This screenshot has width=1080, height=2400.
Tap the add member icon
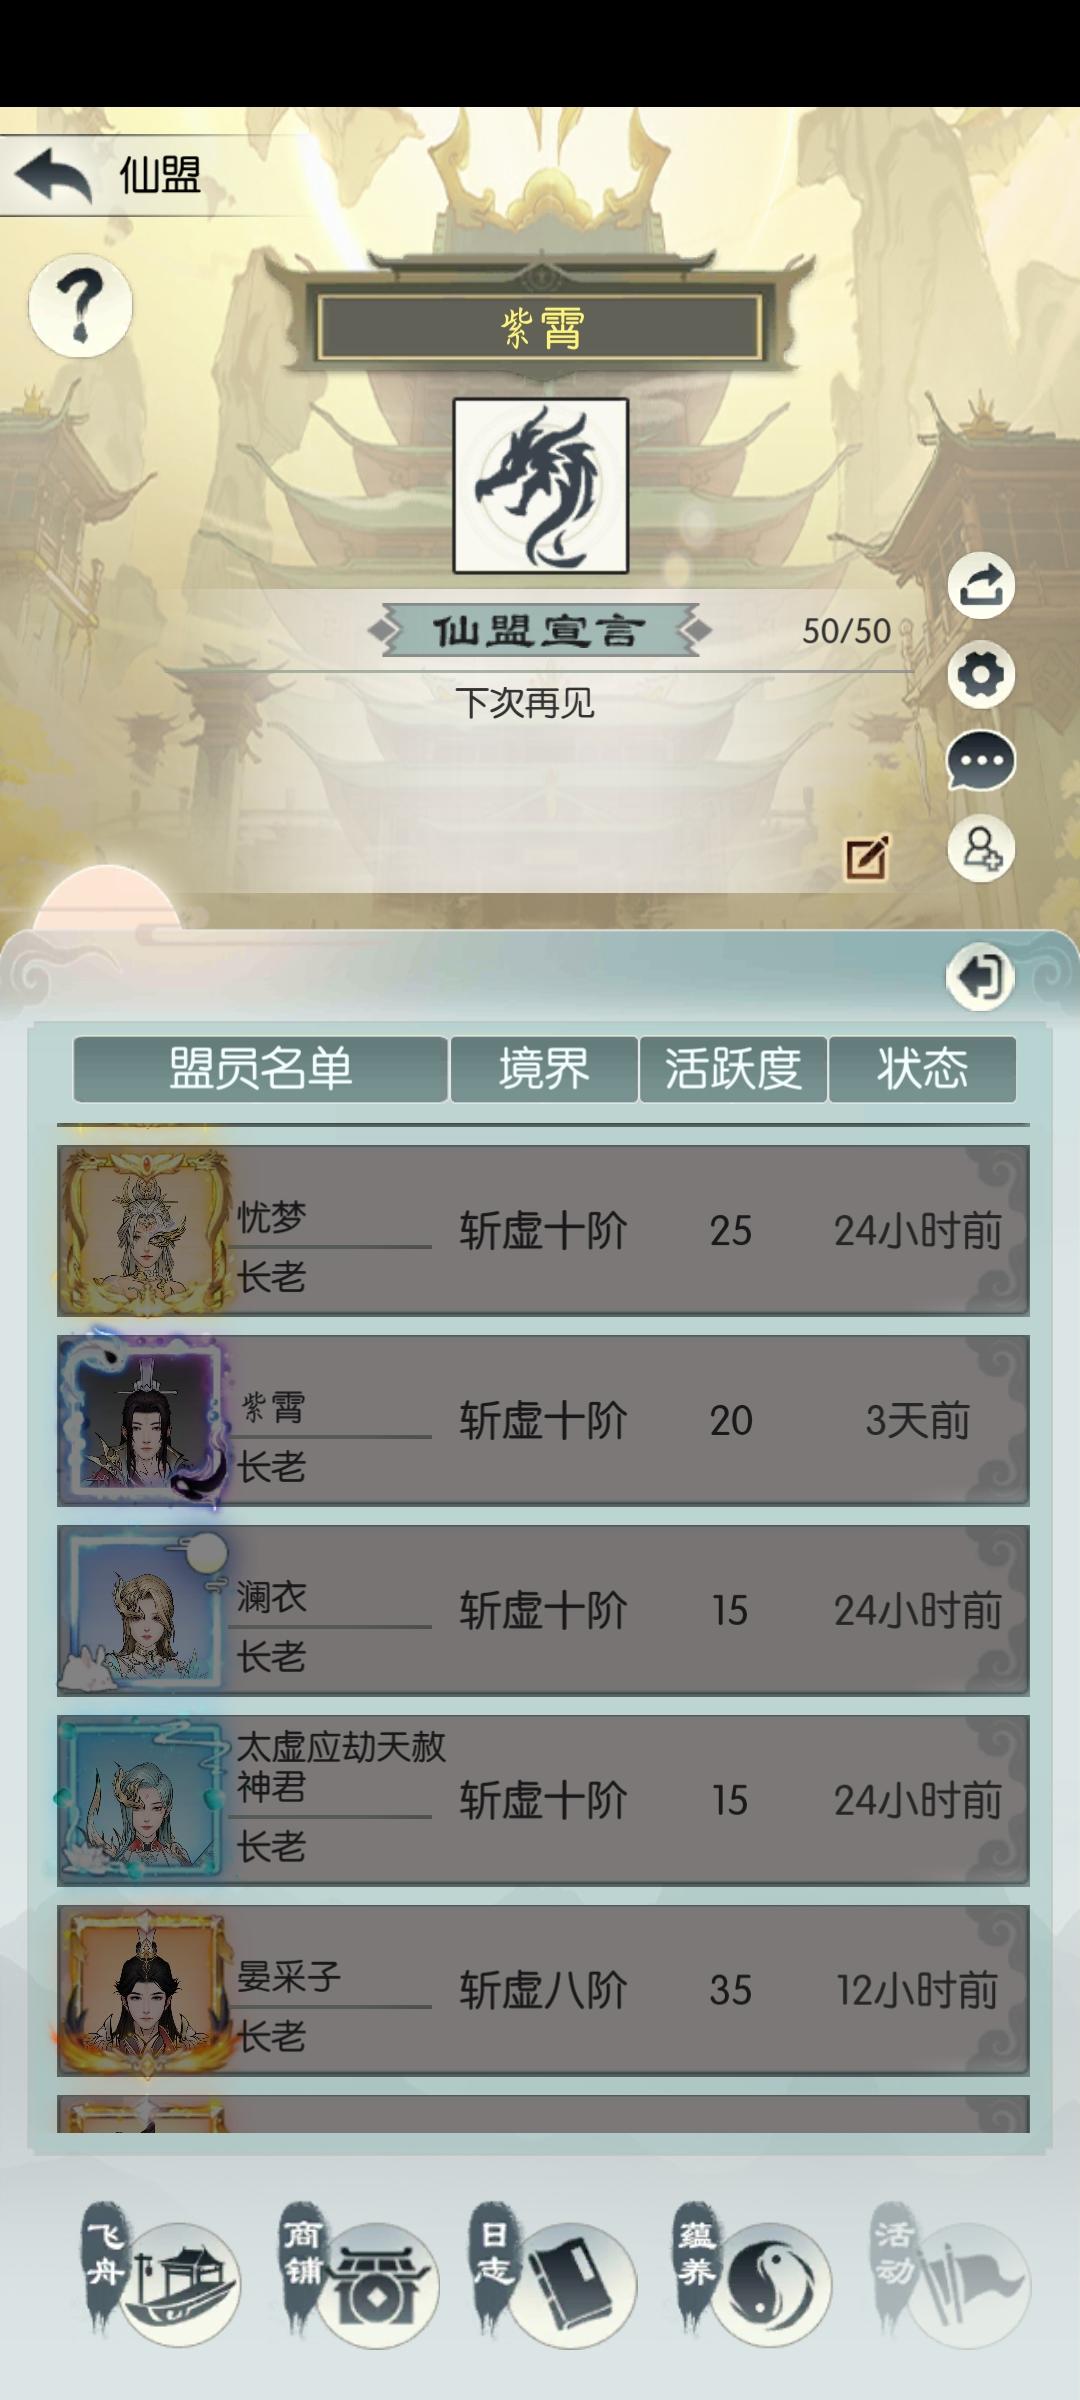point(981,849)
